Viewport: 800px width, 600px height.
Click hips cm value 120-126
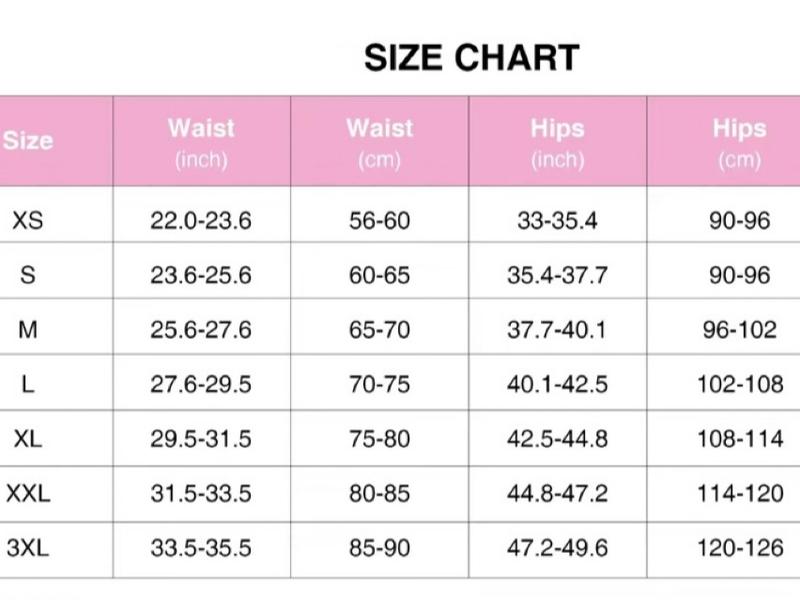[739, 548]
